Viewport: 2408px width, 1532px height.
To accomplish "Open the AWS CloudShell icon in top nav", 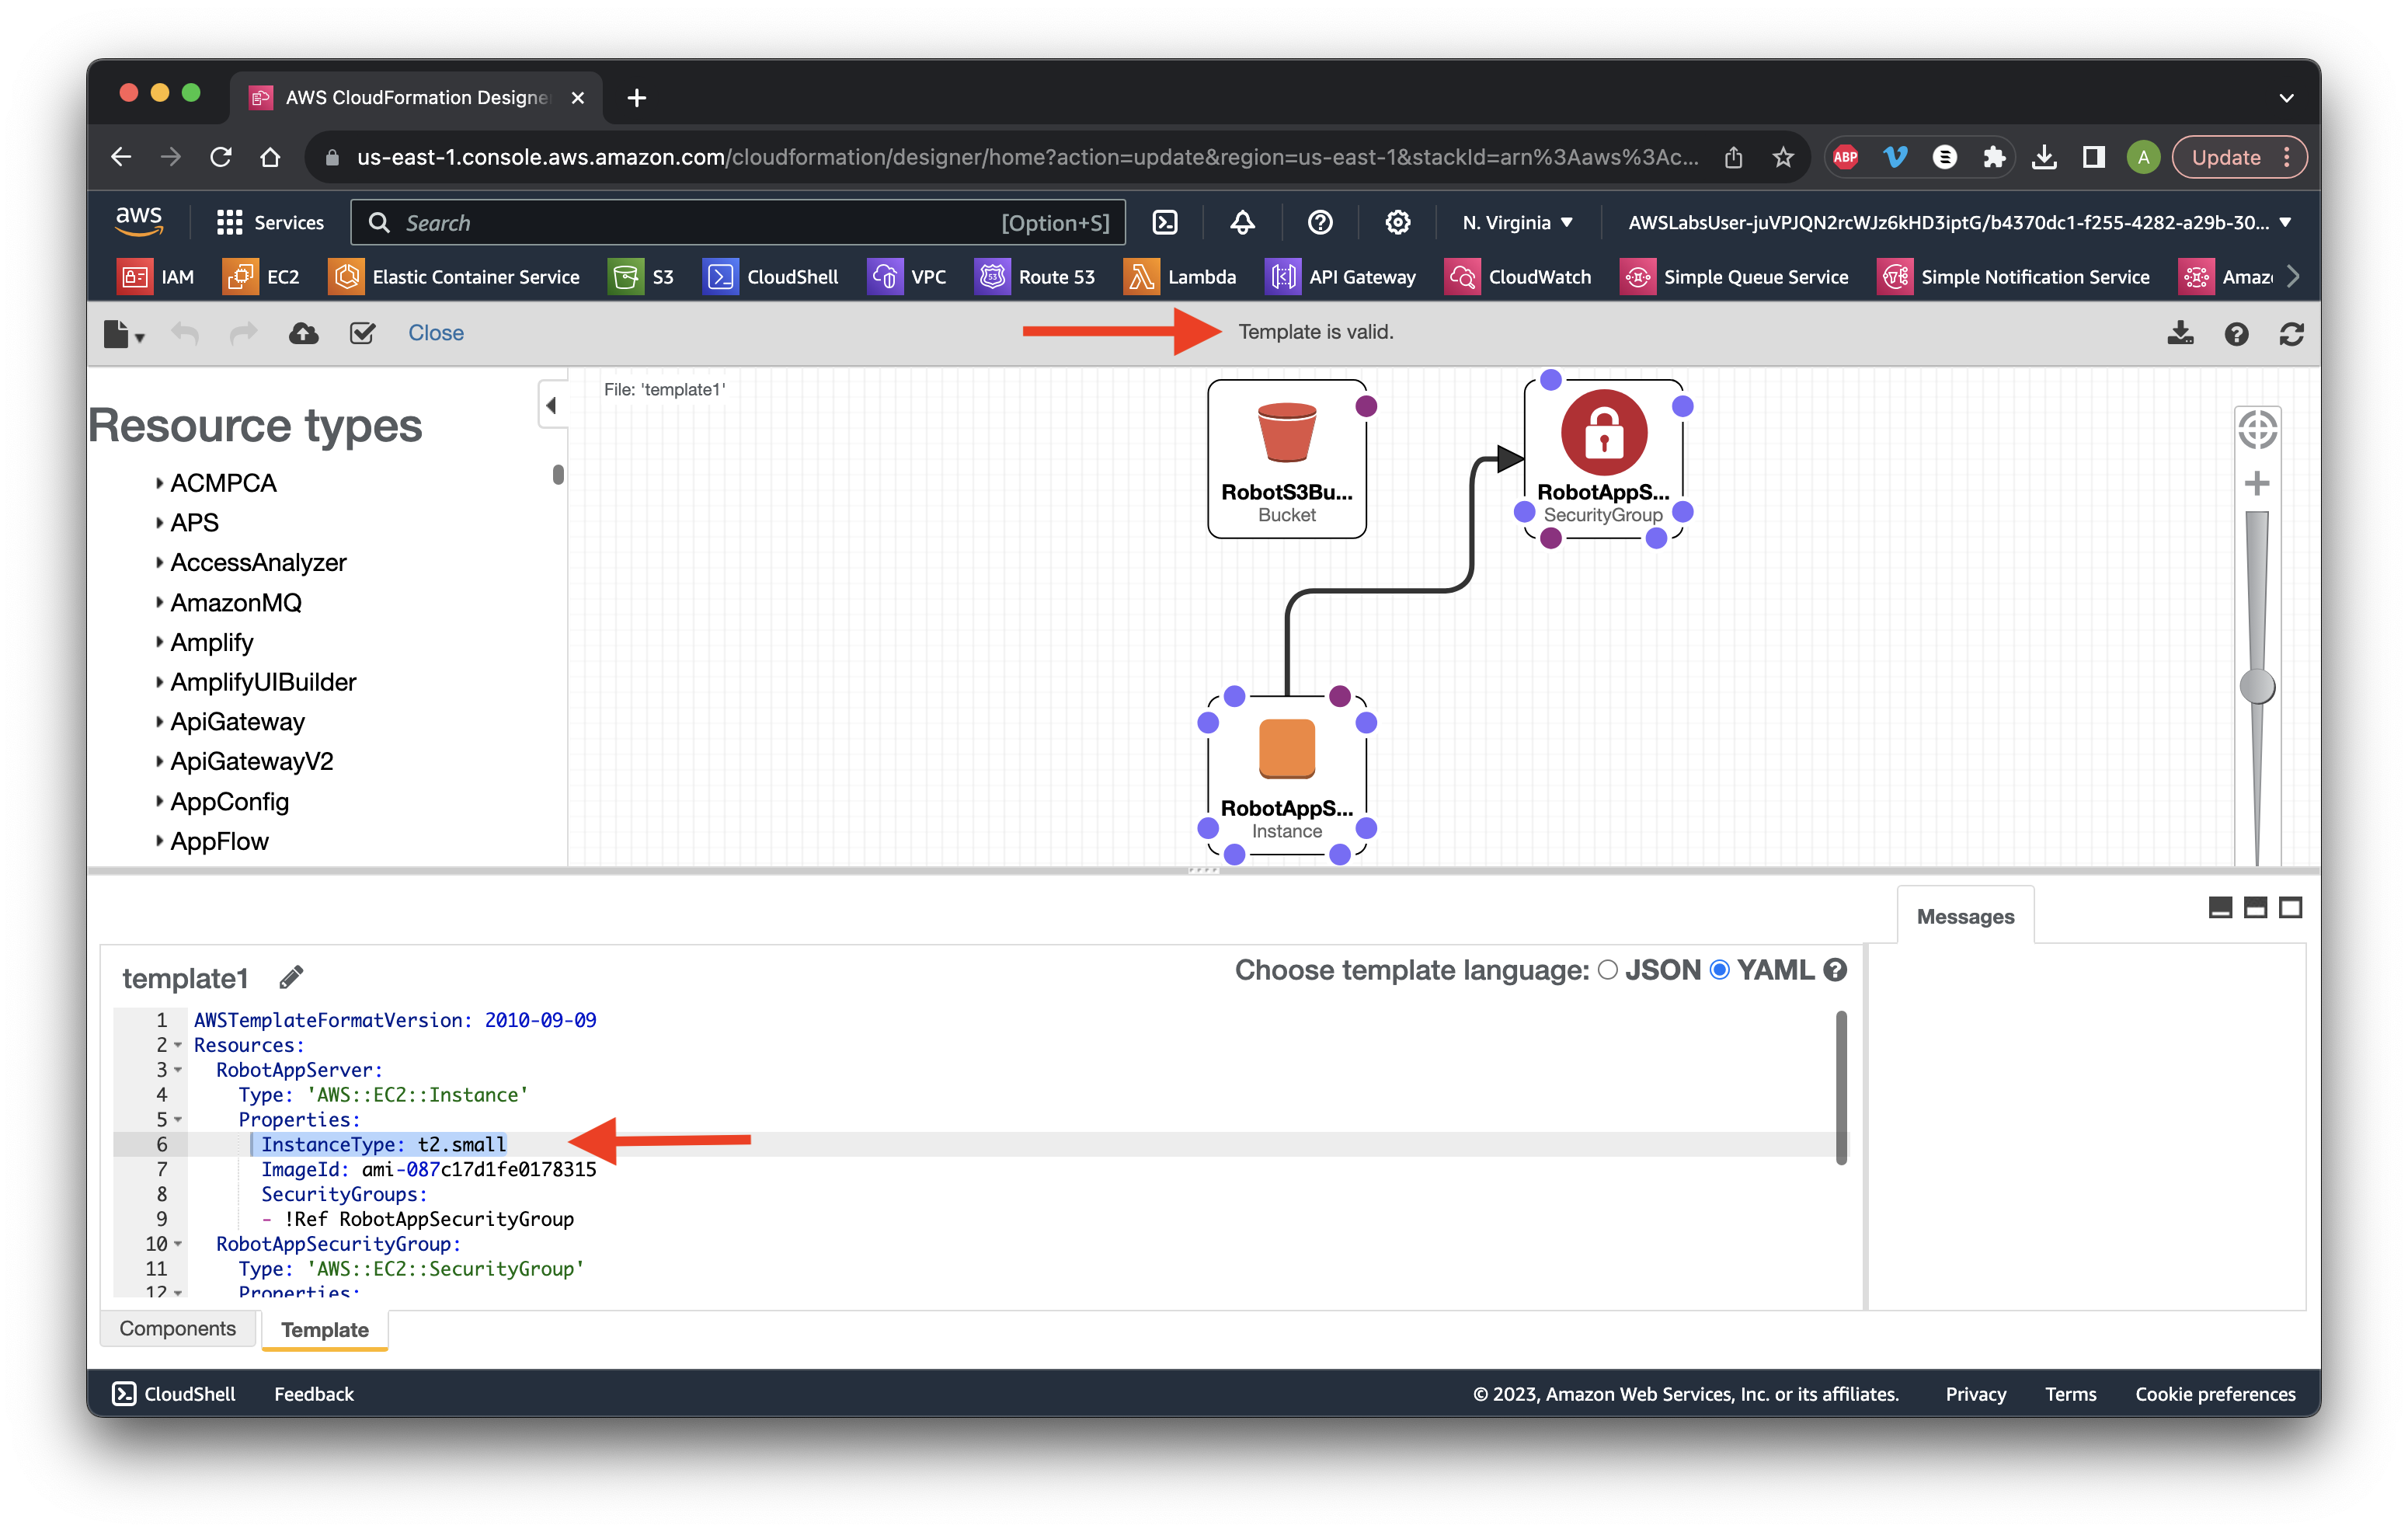I will point(1165,222).
